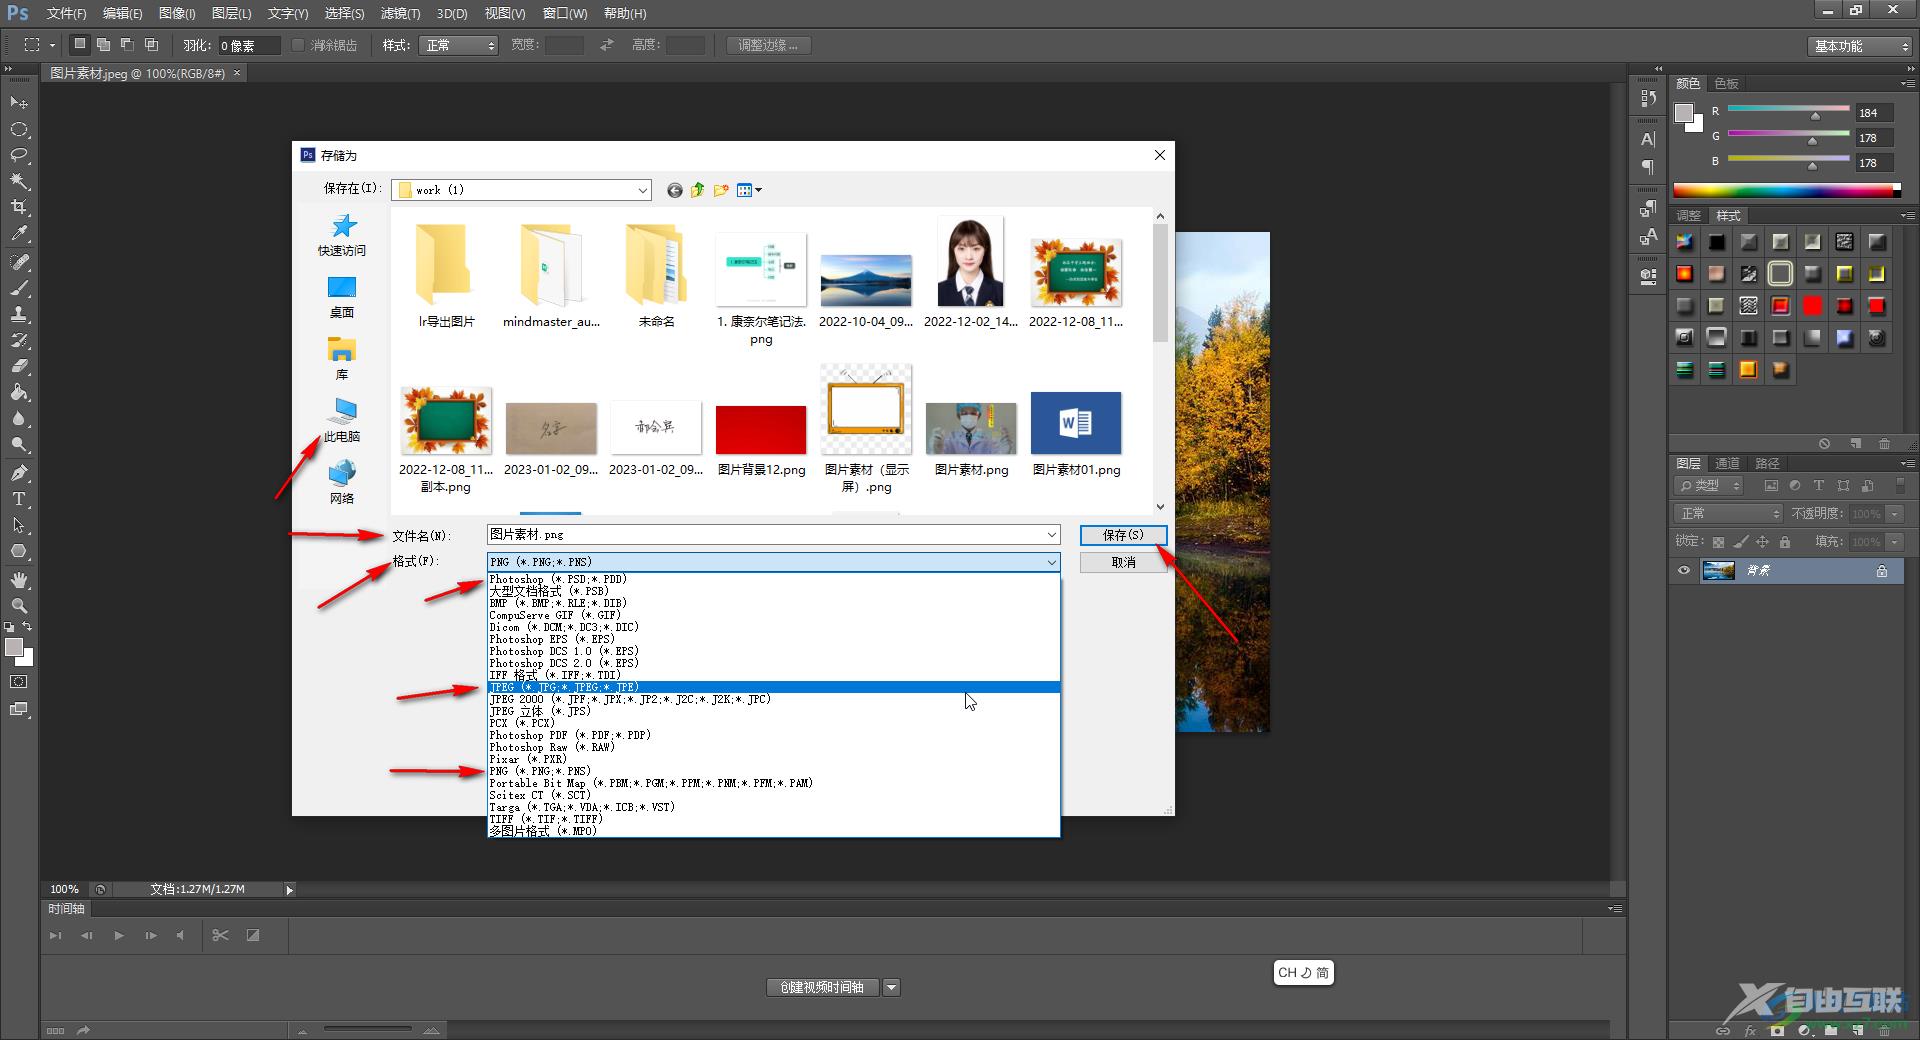This screenshot has height=1040, width=1920.
Task: Toggle Quick Mask mode icon
Action: coord(19,682)
